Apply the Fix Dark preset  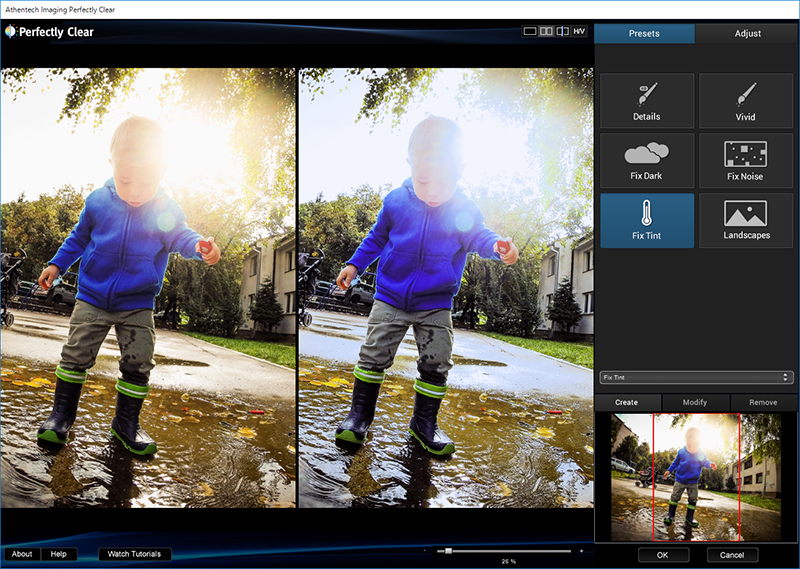647,161
